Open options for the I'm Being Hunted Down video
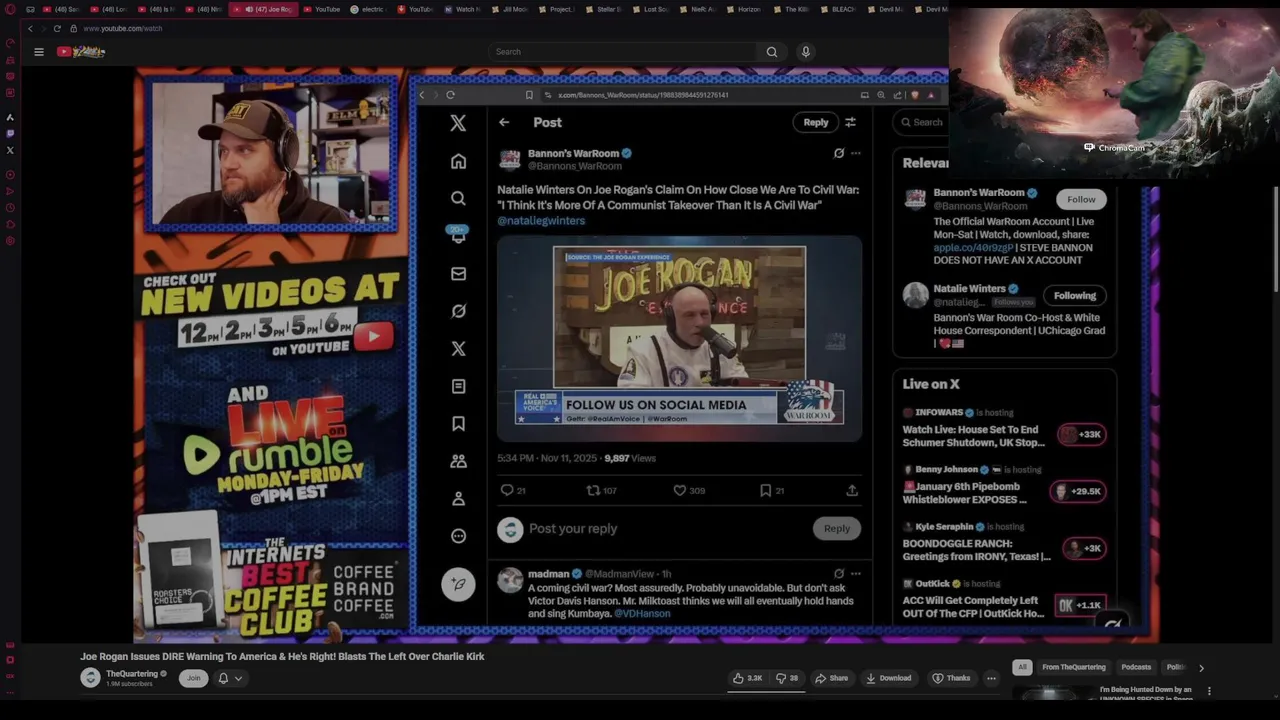The height and width of the screenshot is (720, 1280). coord(1209,691)
